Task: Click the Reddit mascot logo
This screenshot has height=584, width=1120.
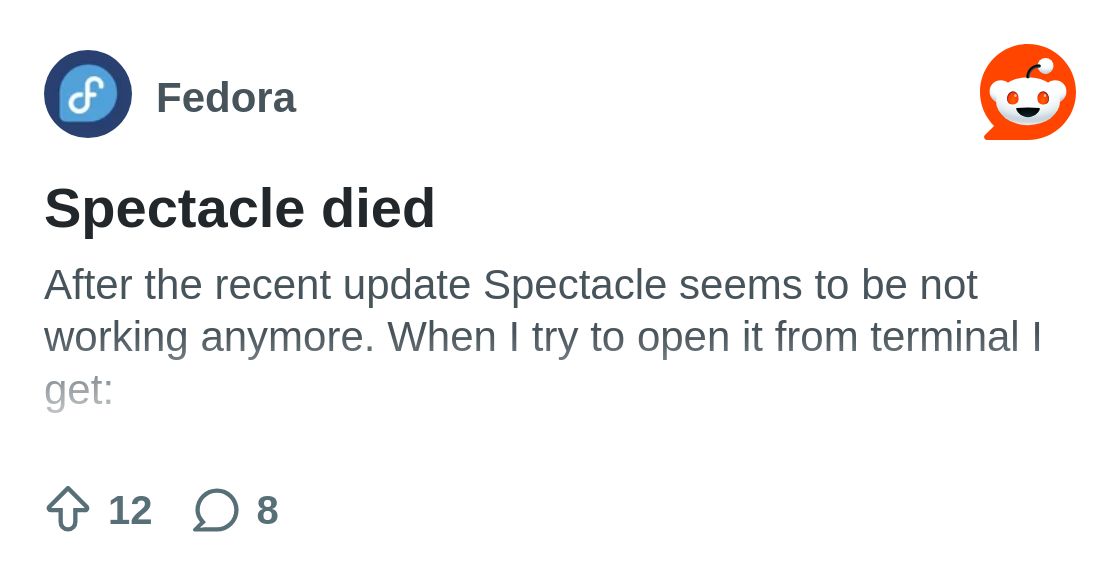Action: pos(1027,93)
